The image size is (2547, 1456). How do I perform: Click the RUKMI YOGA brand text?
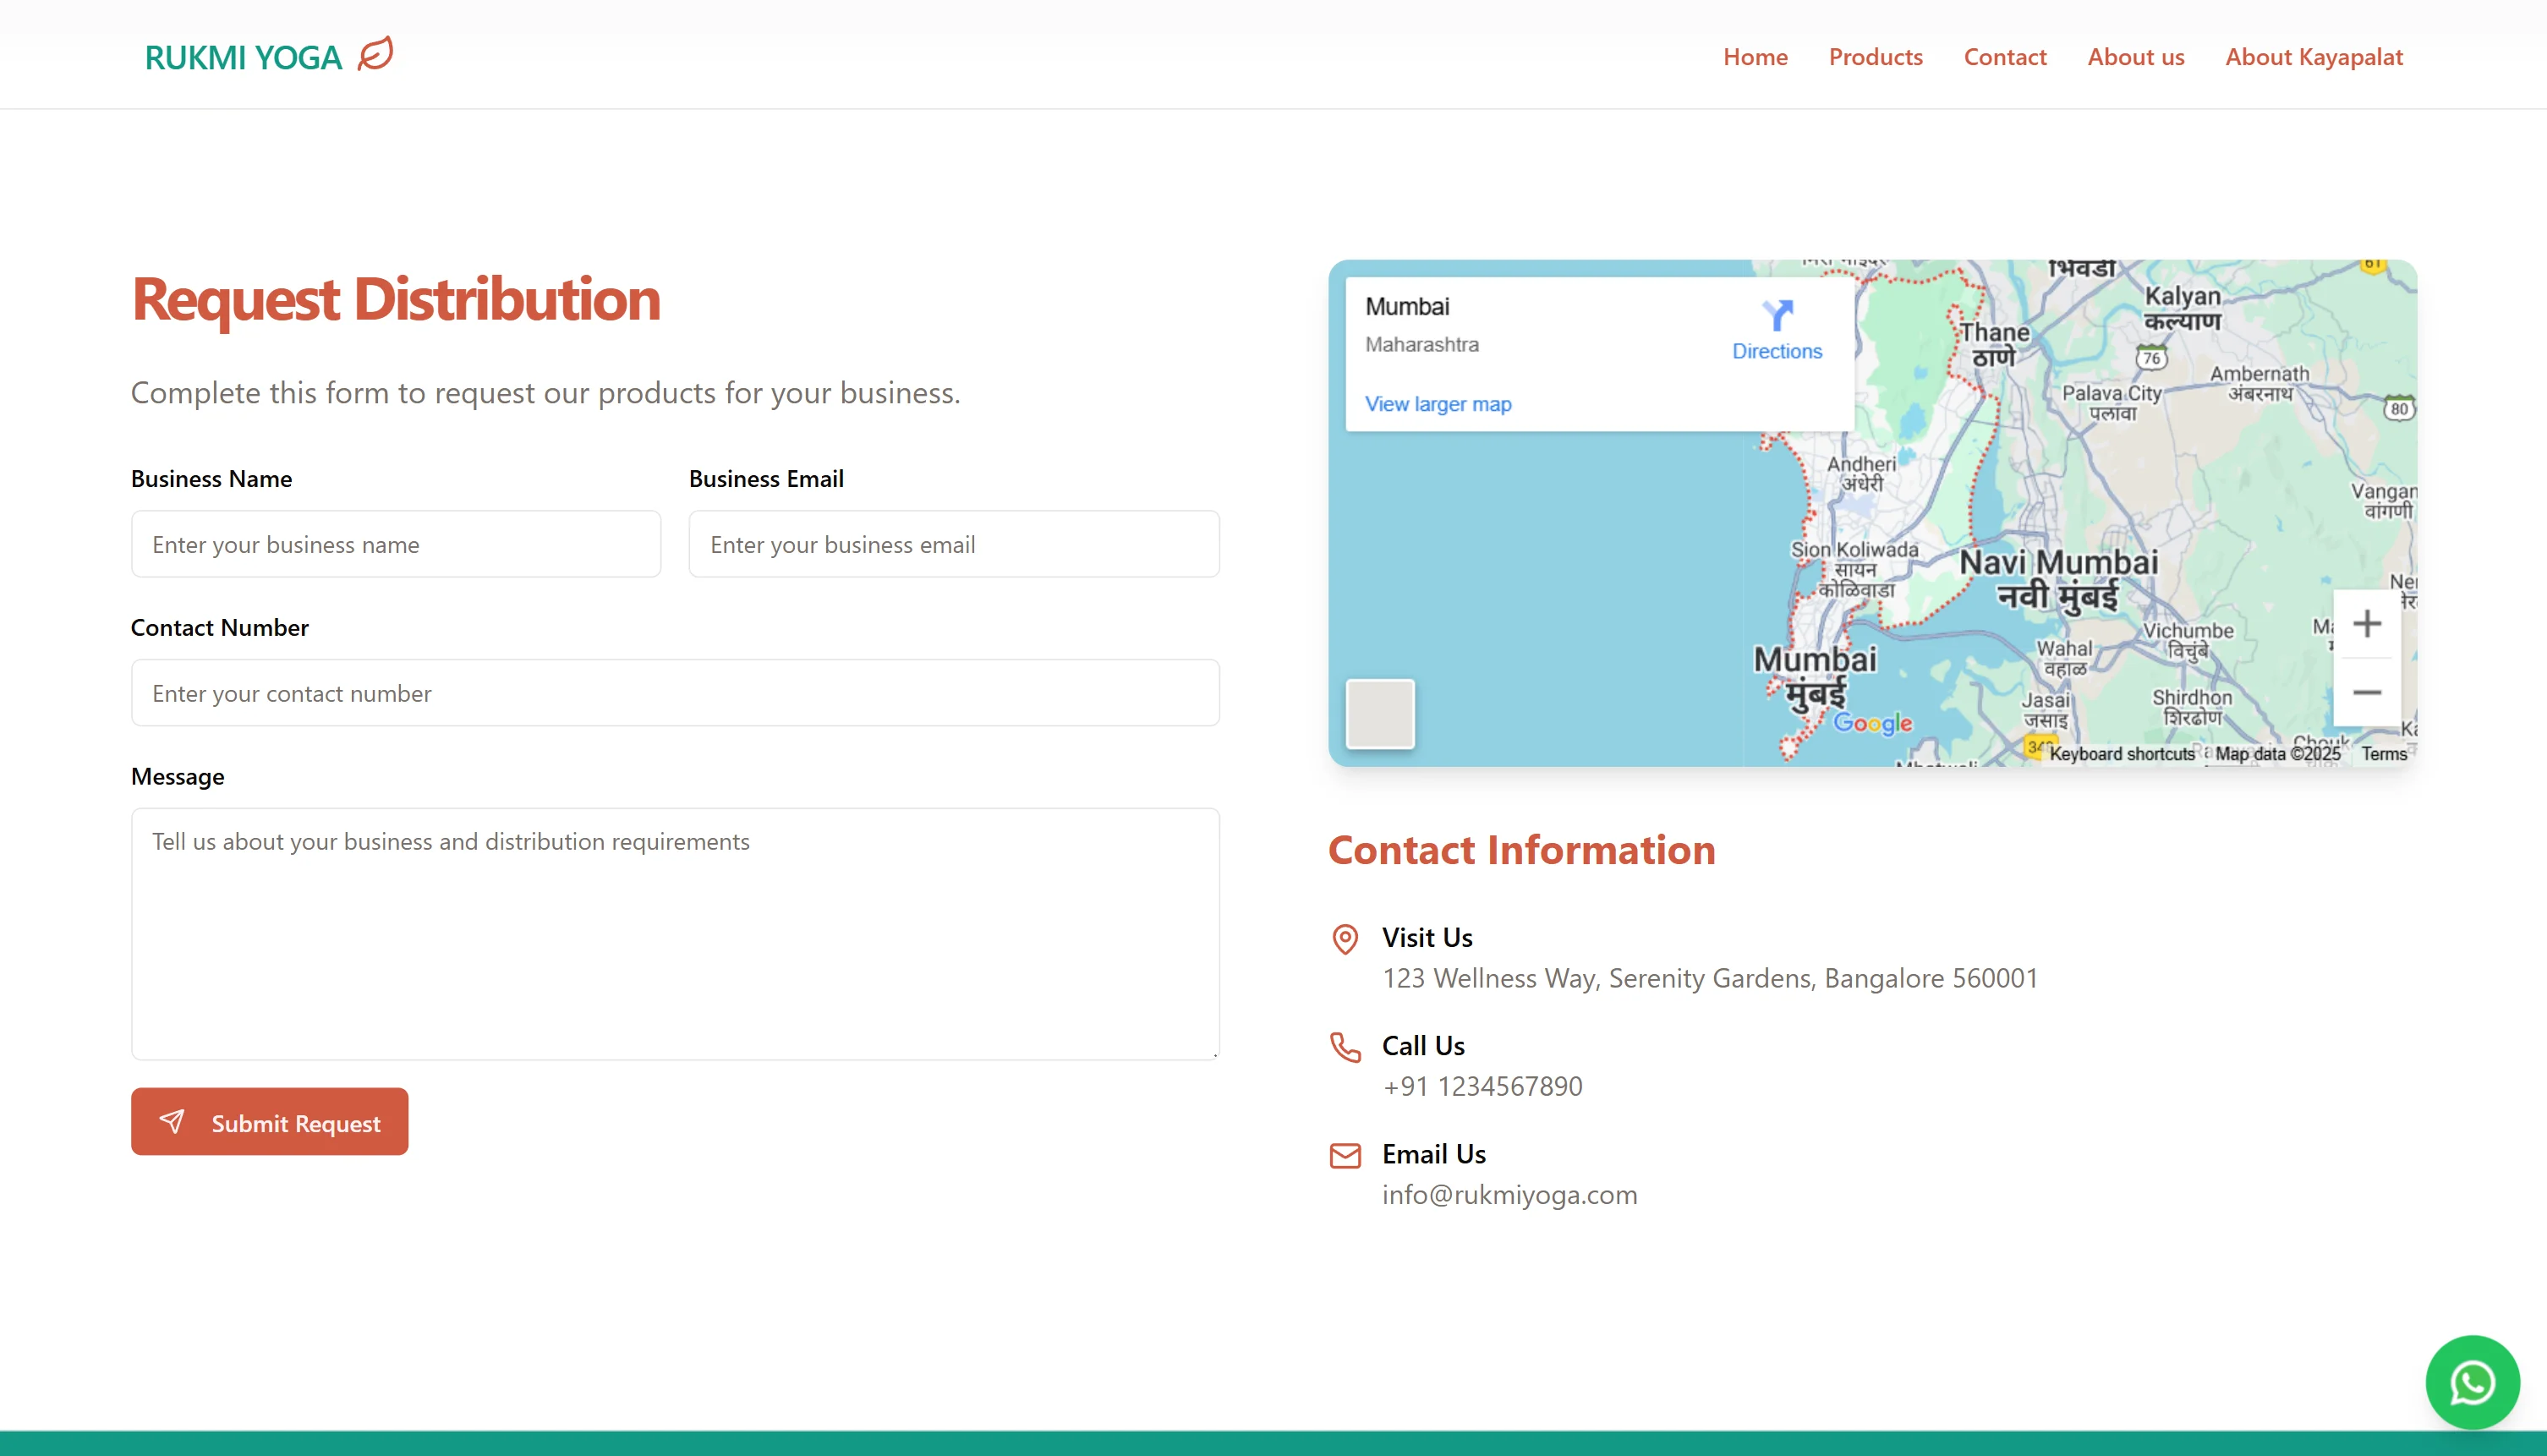point(243,58)
